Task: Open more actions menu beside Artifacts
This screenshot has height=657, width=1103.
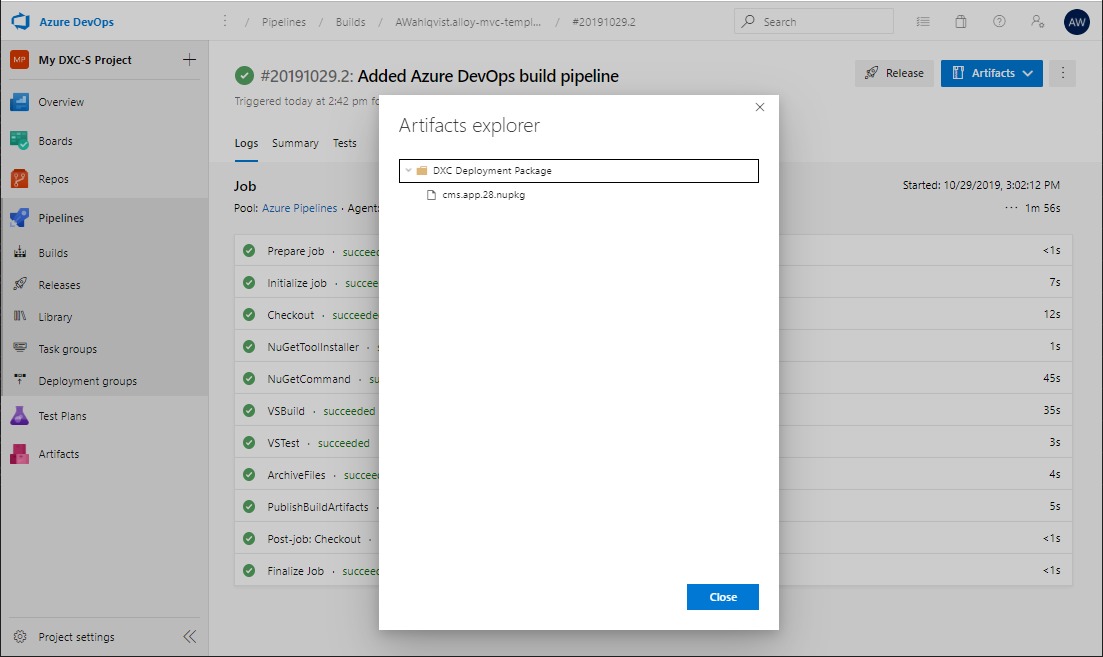Action: point(1063,73)
